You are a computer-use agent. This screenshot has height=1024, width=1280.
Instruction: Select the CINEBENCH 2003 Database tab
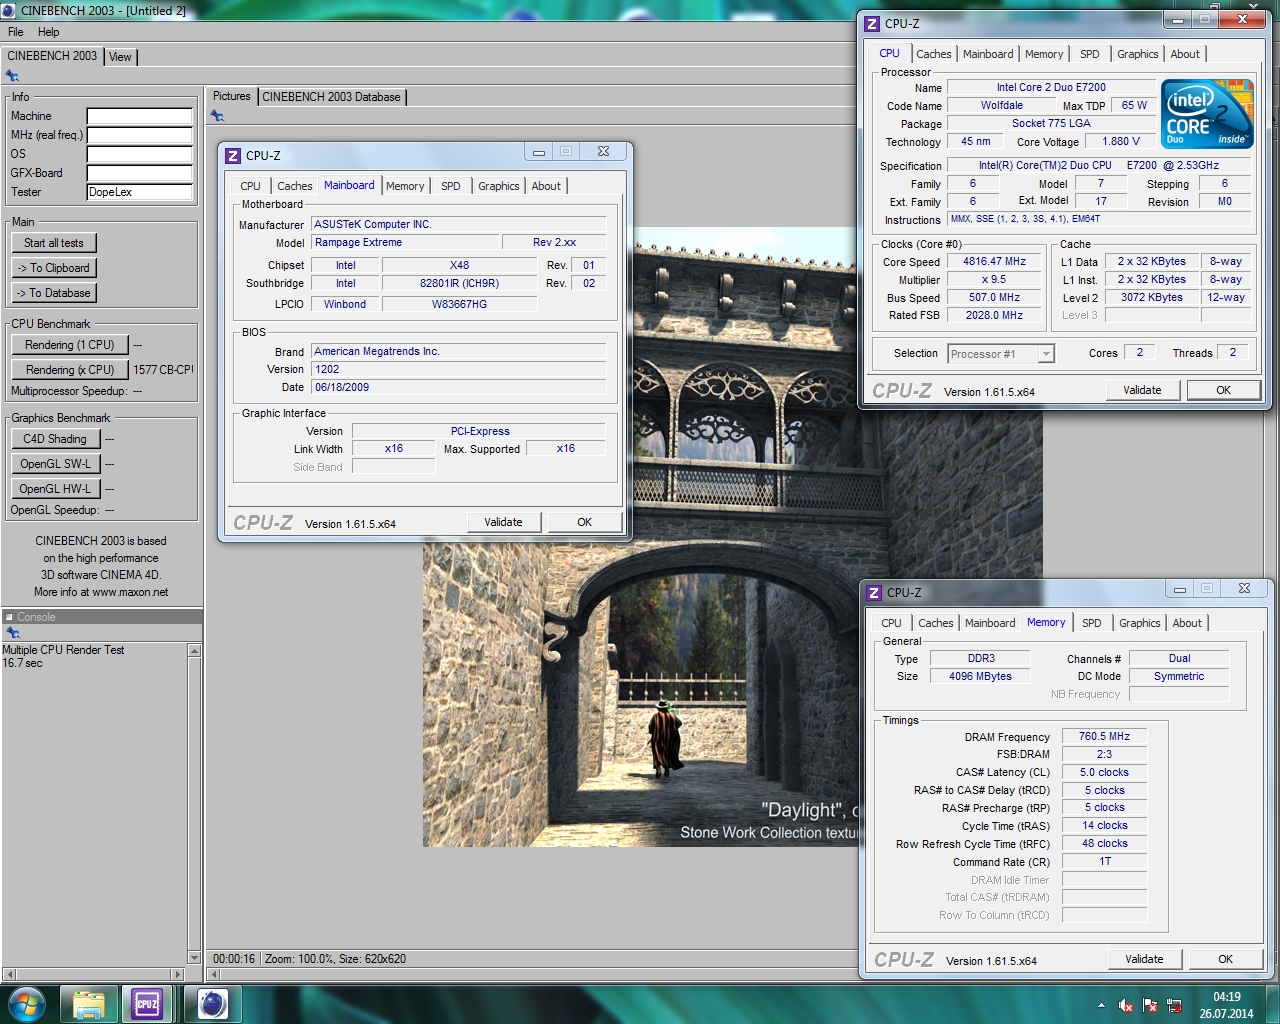(331, 97)
